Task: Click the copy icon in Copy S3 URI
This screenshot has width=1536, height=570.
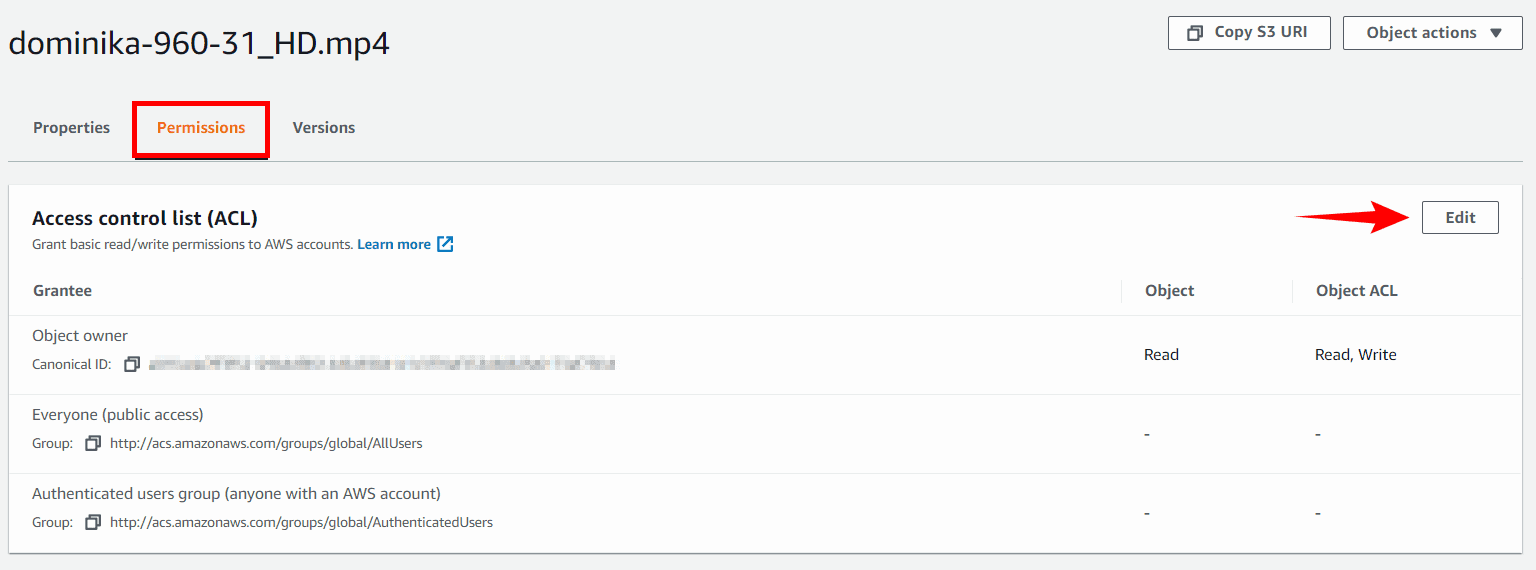Action: click(1194, 33)
